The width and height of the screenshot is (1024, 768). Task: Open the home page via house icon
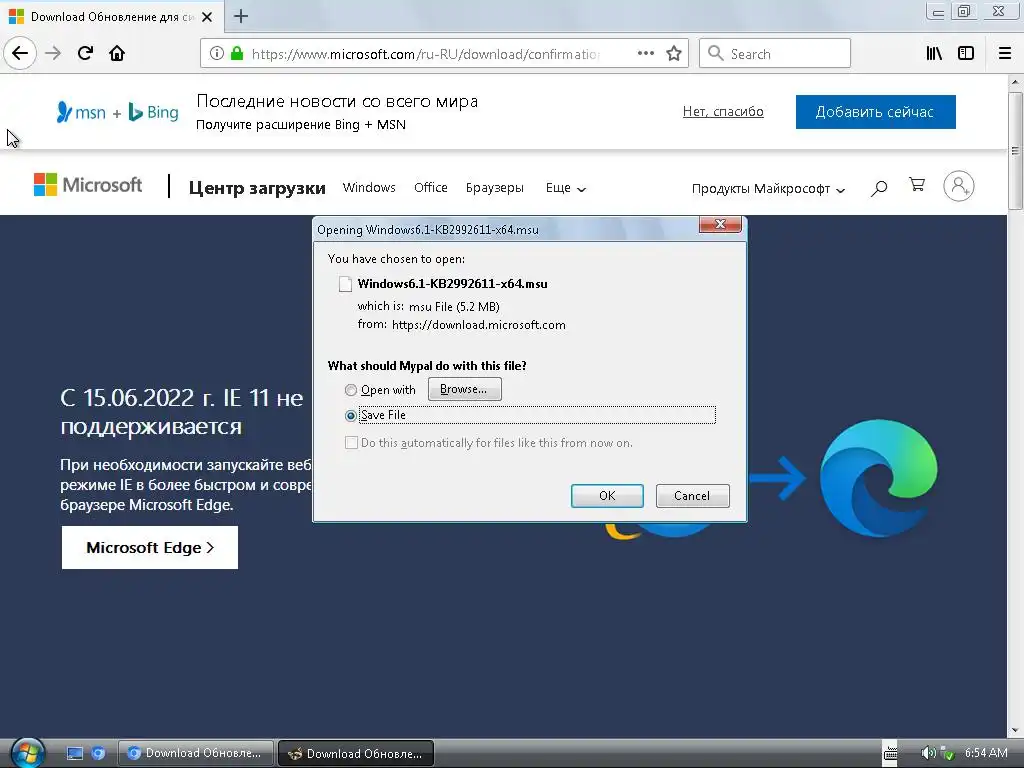coord(117,53)
